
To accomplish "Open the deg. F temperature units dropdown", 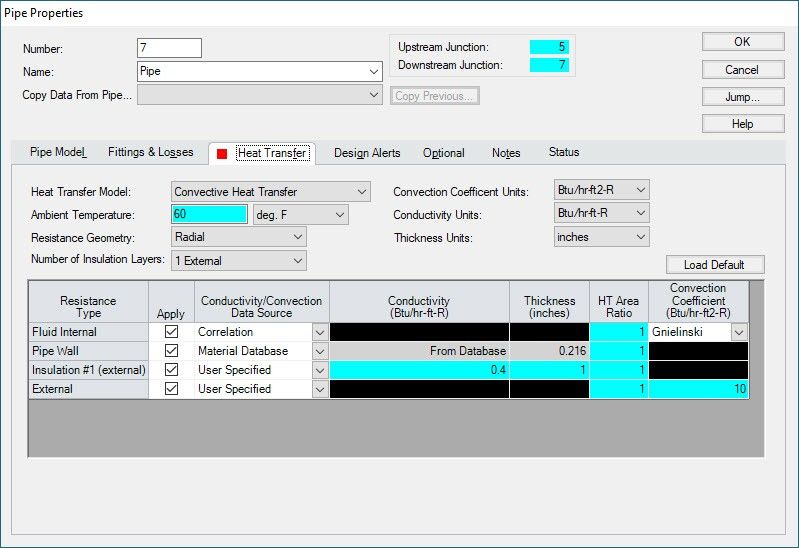I will [340, 215].
